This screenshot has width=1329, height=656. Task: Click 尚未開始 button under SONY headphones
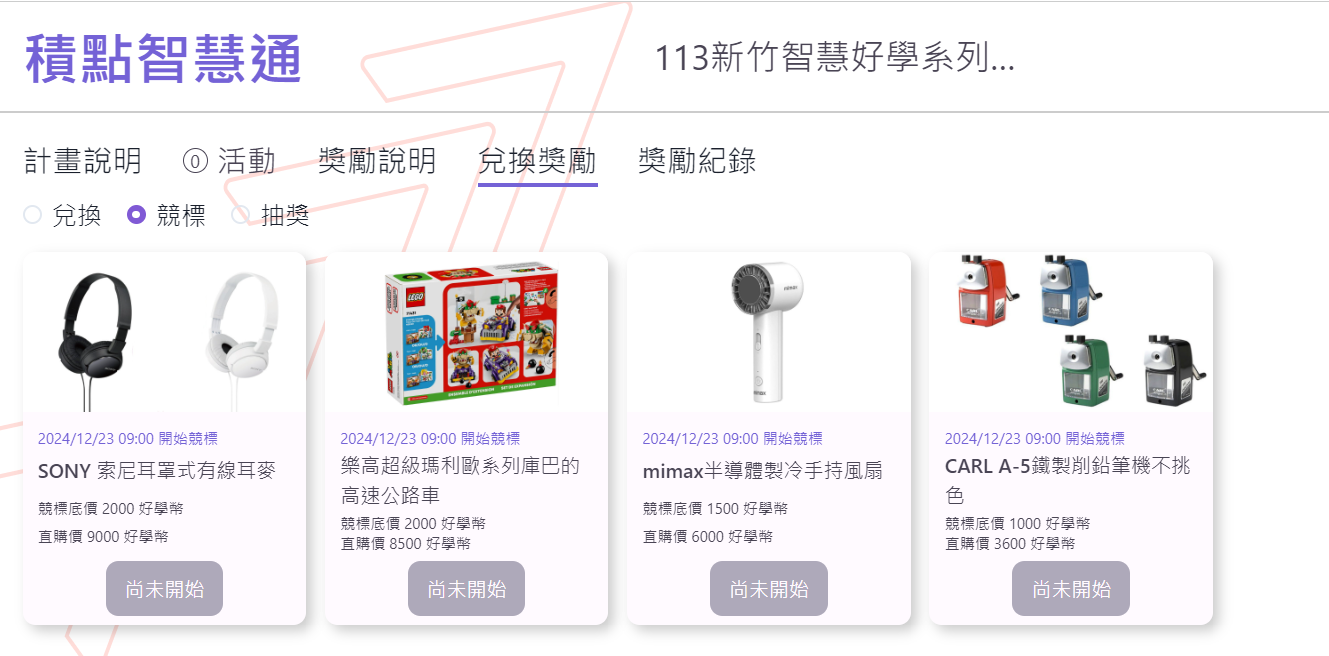(164, 589)
